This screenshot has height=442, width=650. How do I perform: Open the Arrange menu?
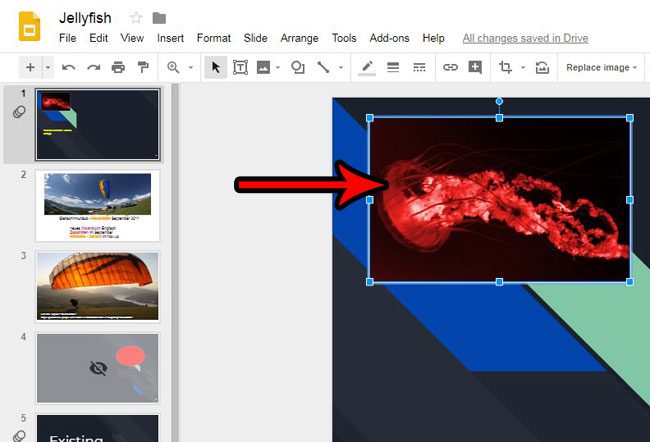tap(299, 38)
